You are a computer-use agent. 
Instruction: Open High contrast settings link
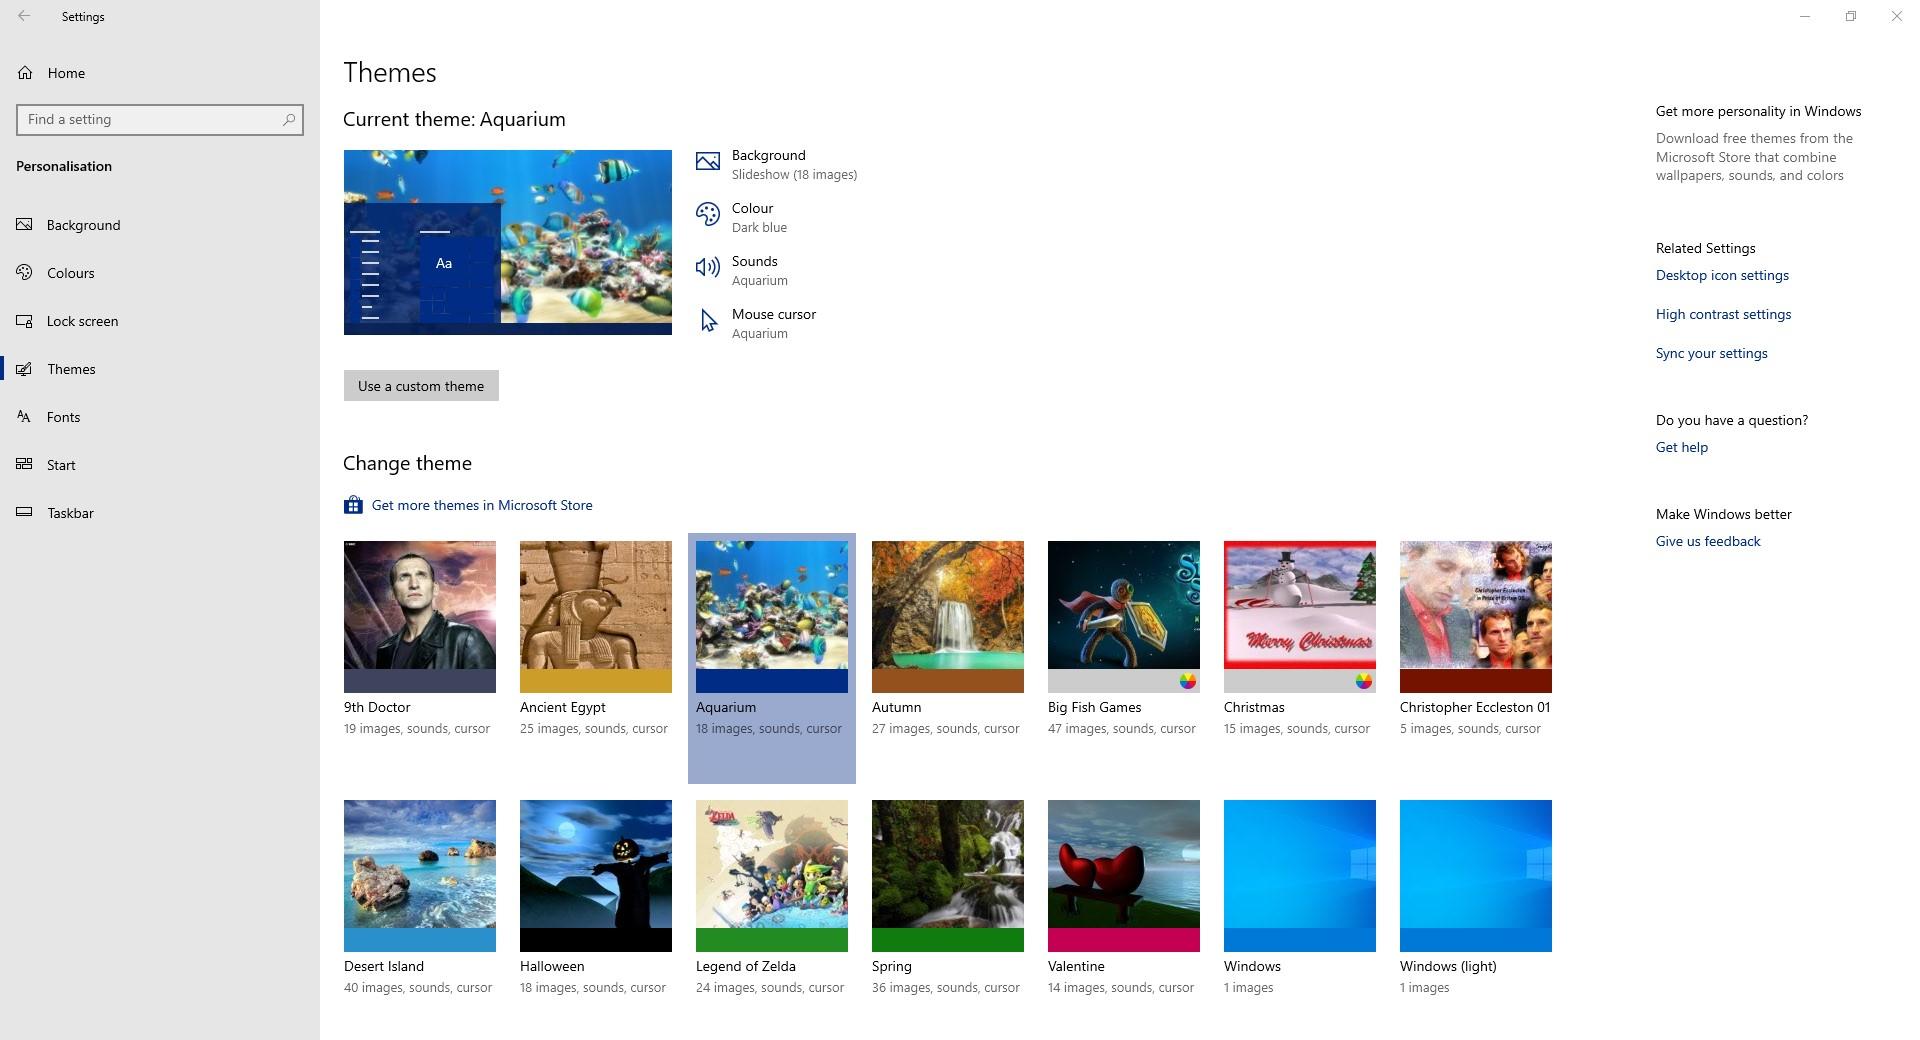point(1723,314)
